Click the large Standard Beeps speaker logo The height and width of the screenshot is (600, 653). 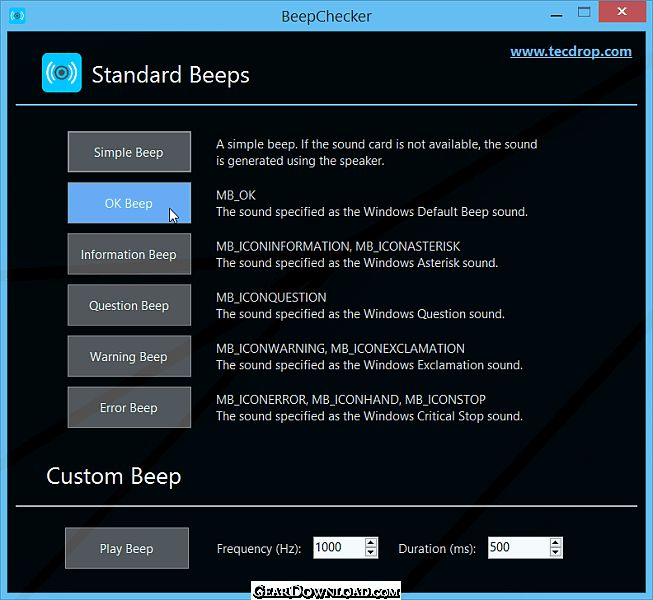coord(62,72)
